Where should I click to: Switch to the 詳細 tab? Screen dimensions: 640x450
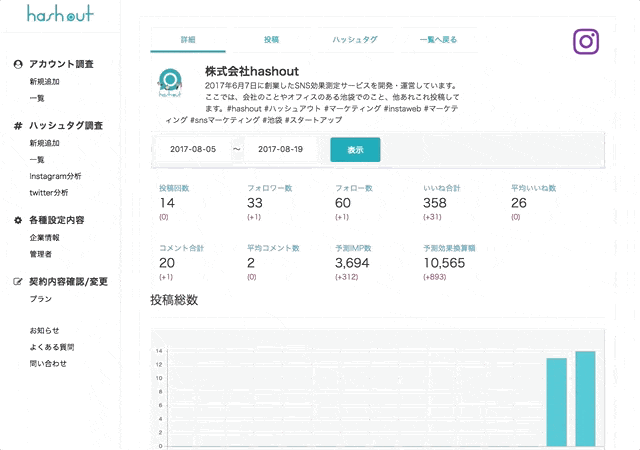pyautogui.click(x=188, y=40)
